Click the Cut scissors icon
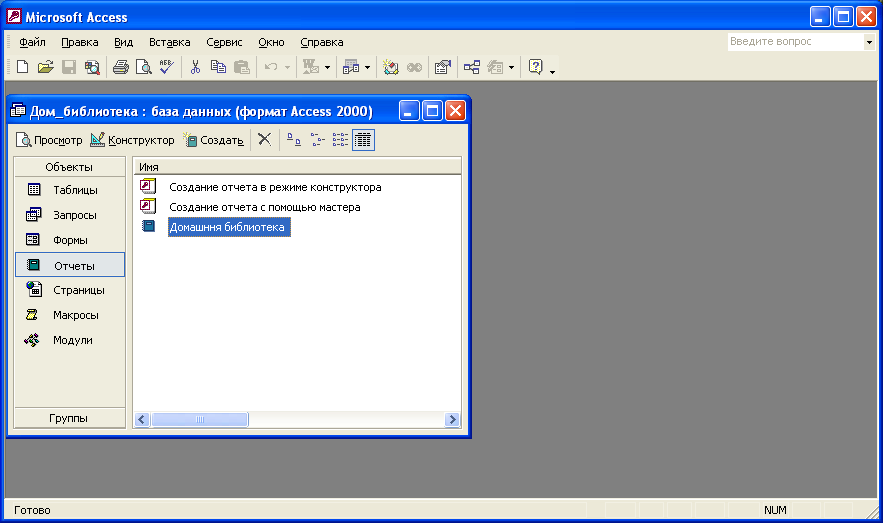The width and height of the screenshot is (883, 523). 195,67
